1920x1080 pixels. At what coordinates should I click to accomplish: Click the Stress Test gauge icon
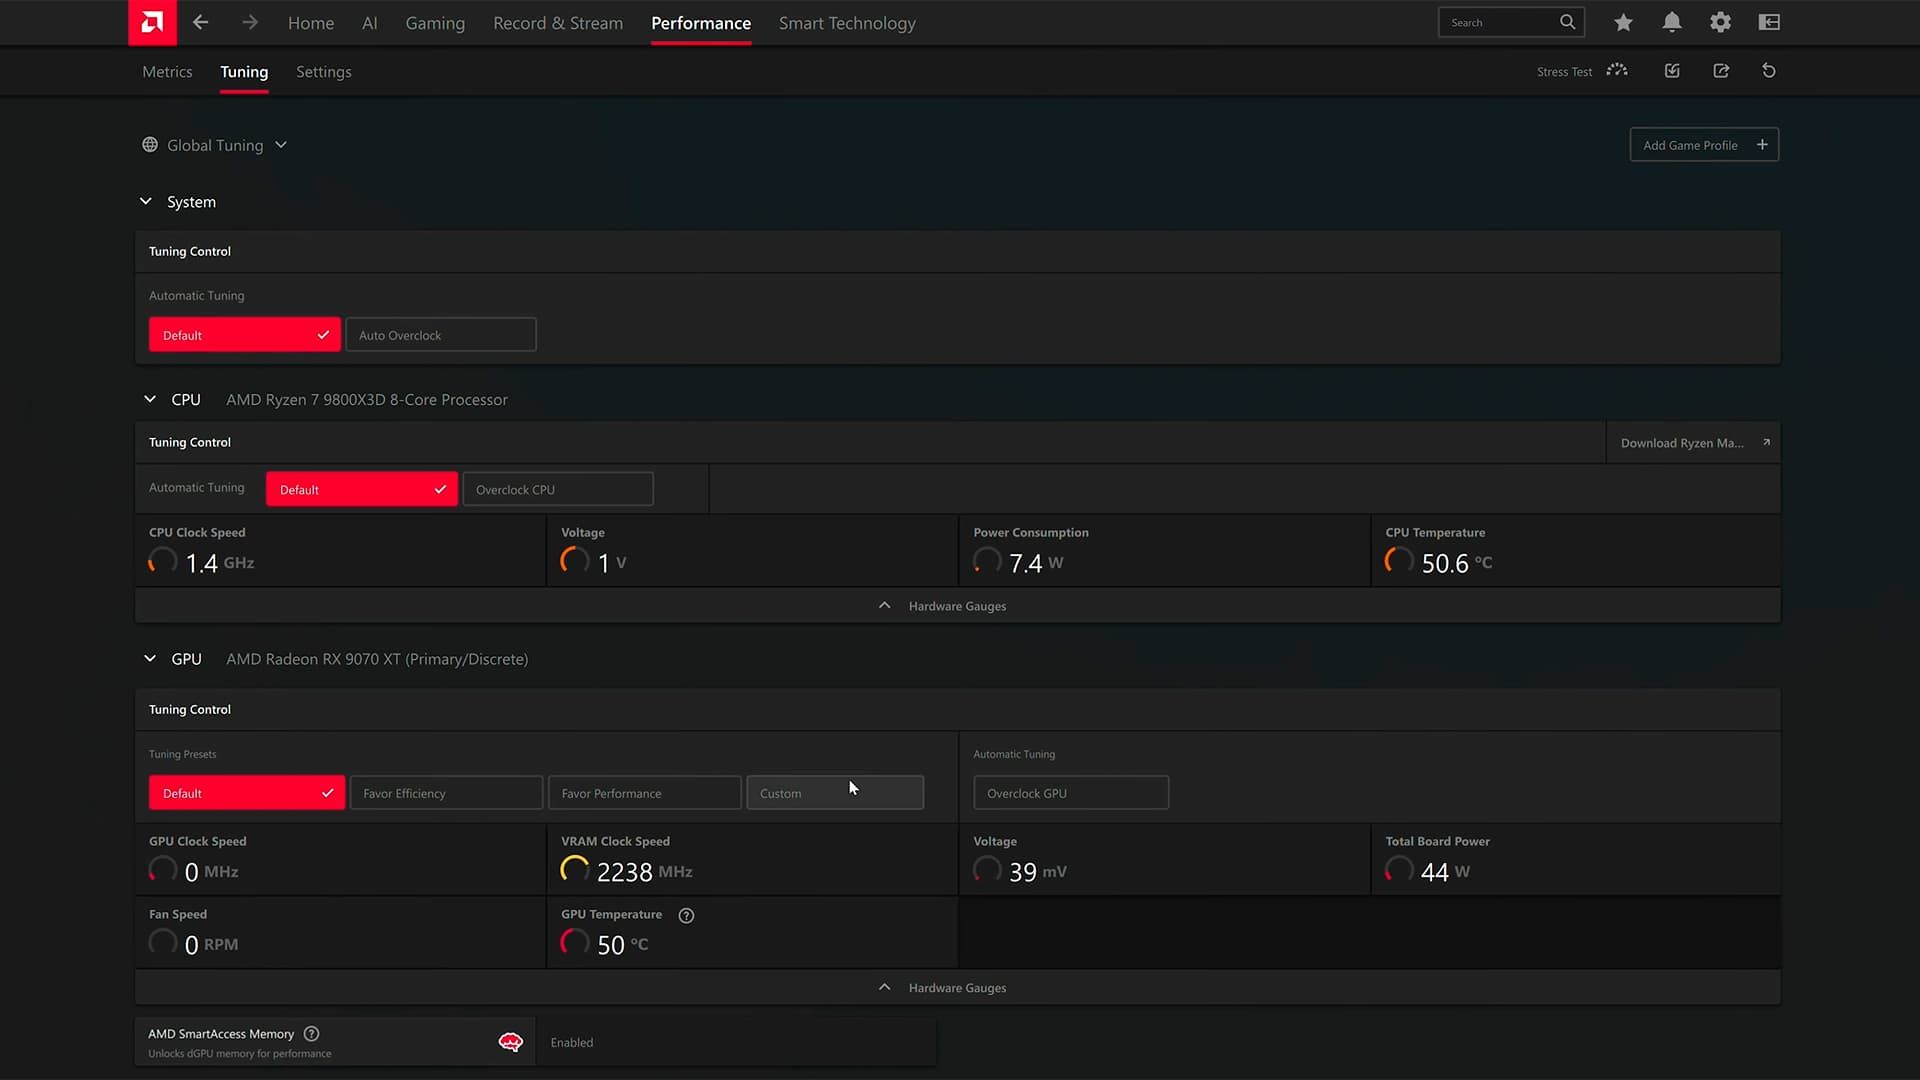point(1617,71)
